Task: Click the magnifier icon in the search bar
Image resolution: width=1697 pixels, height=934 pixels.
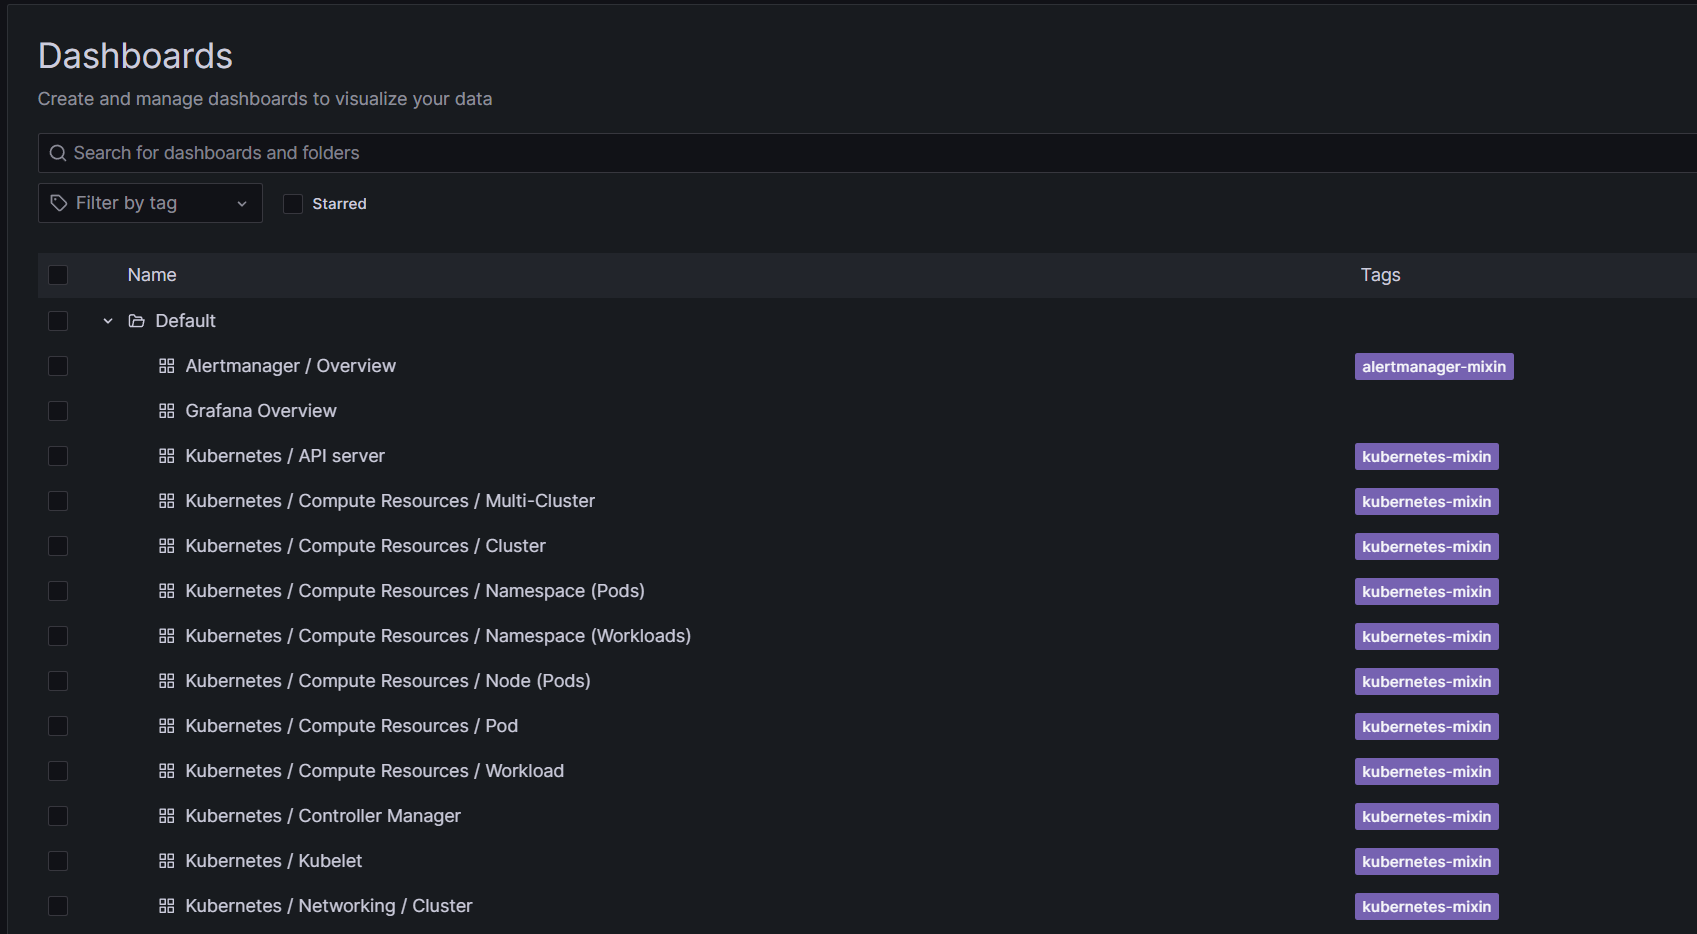Action: point(58,153)
